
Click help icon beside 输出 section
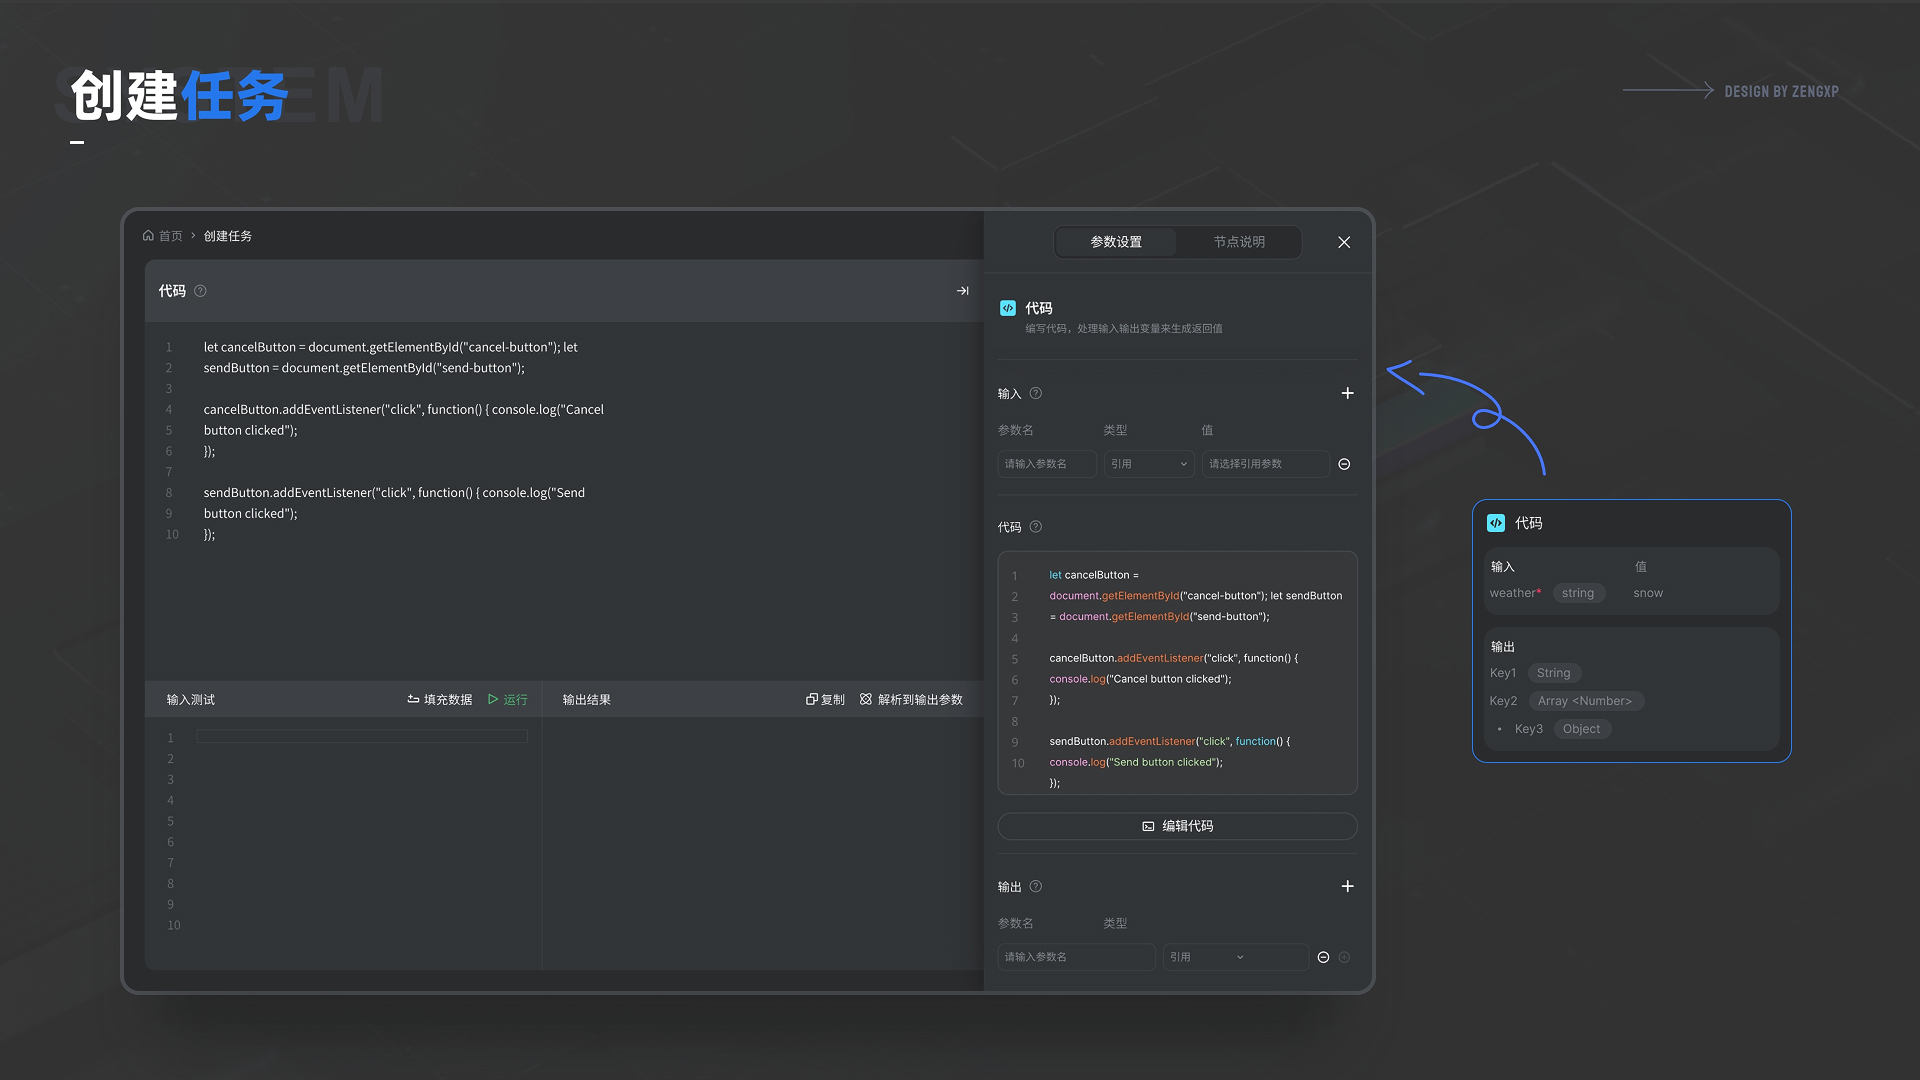pyautogui.click(x=1036, y=886)
